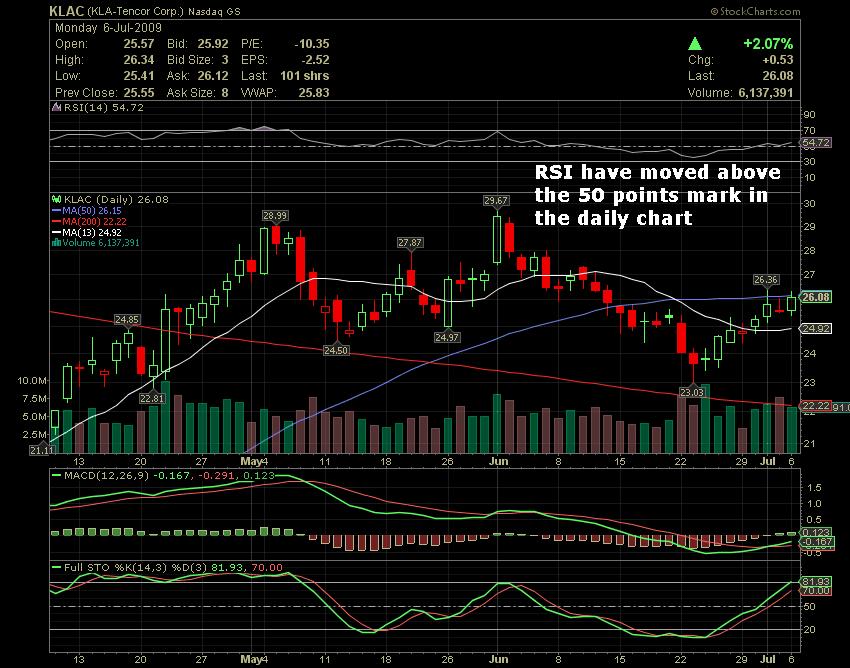This screenshot has height=668, width=850.
Task: Click the 2.5M volume axis label
Action: 34,435
